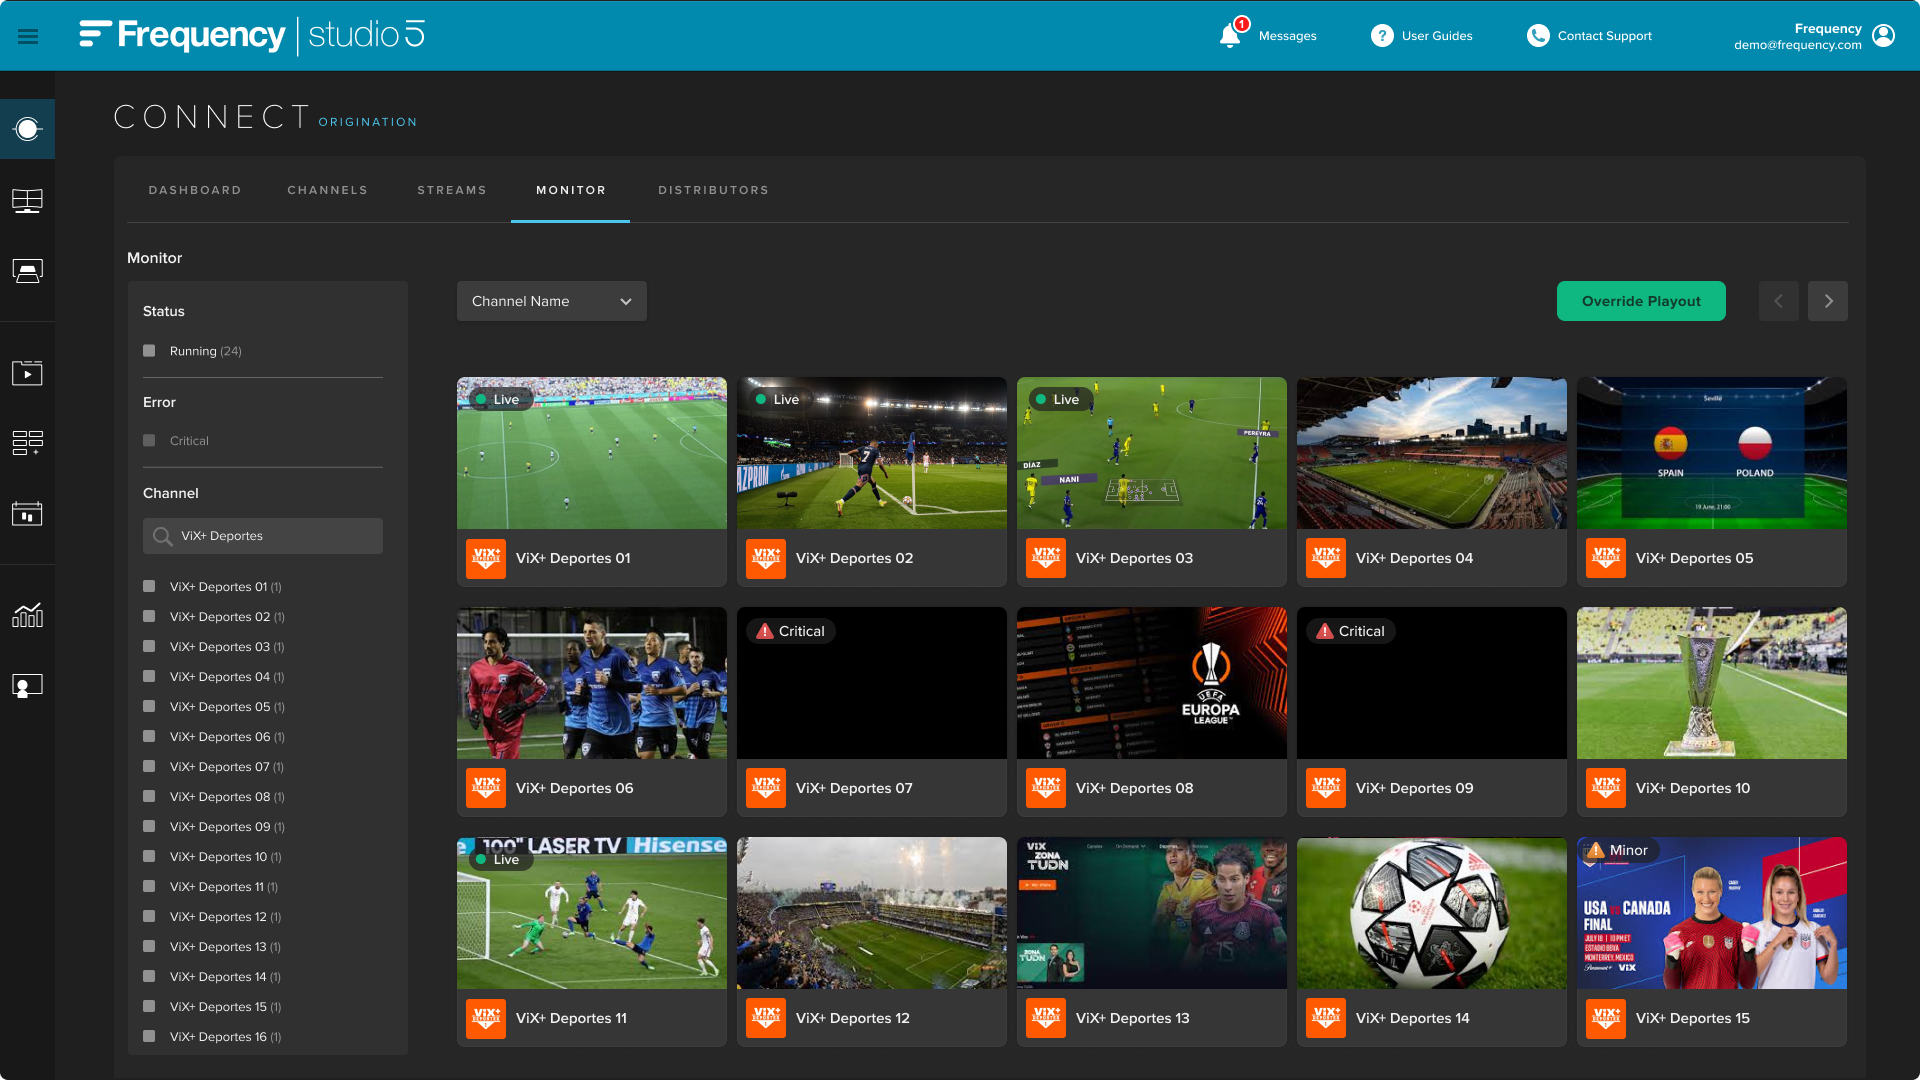Open the monitor screen sidebar icon
The width and height of the screenshot is (1920, 1080).
27,201
